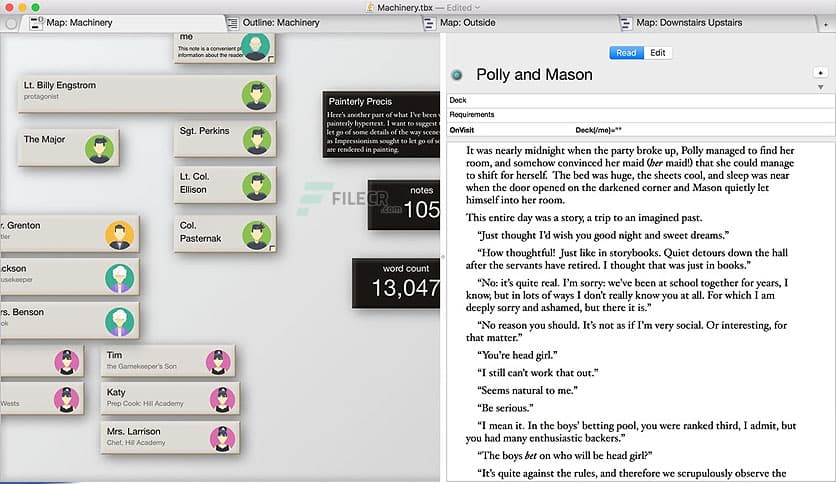Select the Lt. Billy Engstrom note
This screenshot has height=484, width=836.
pyautogui.click(x=147, y=94)
